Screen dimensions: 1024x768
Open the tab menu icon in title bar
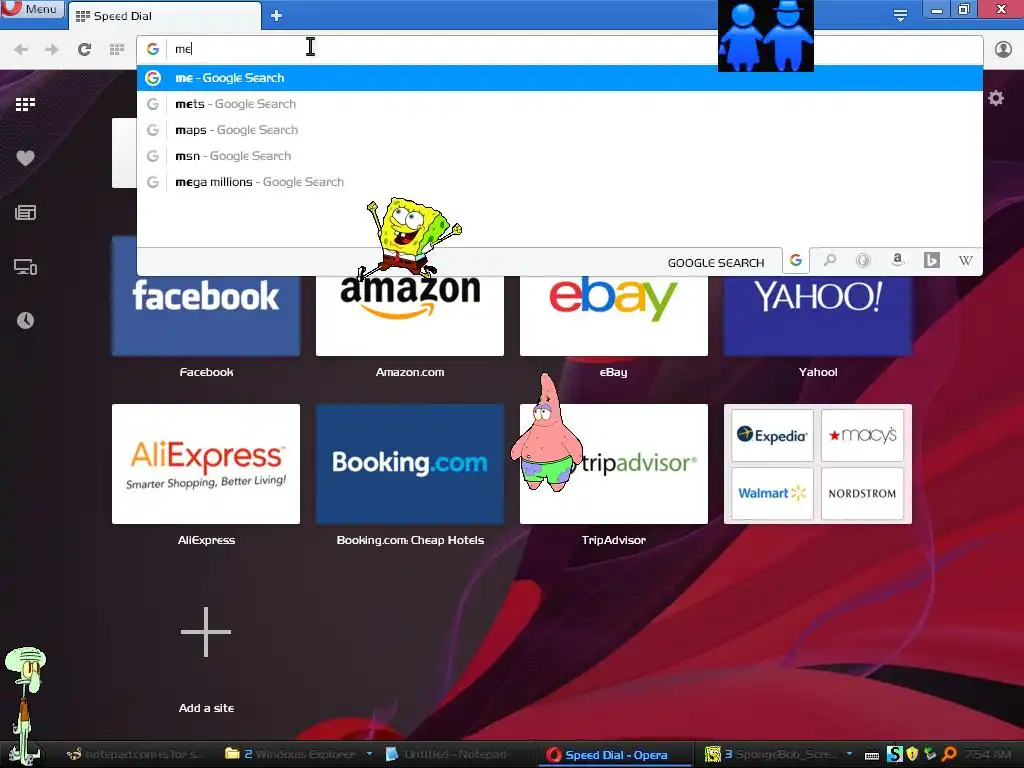pyautogui.click(x=900, y=15)
